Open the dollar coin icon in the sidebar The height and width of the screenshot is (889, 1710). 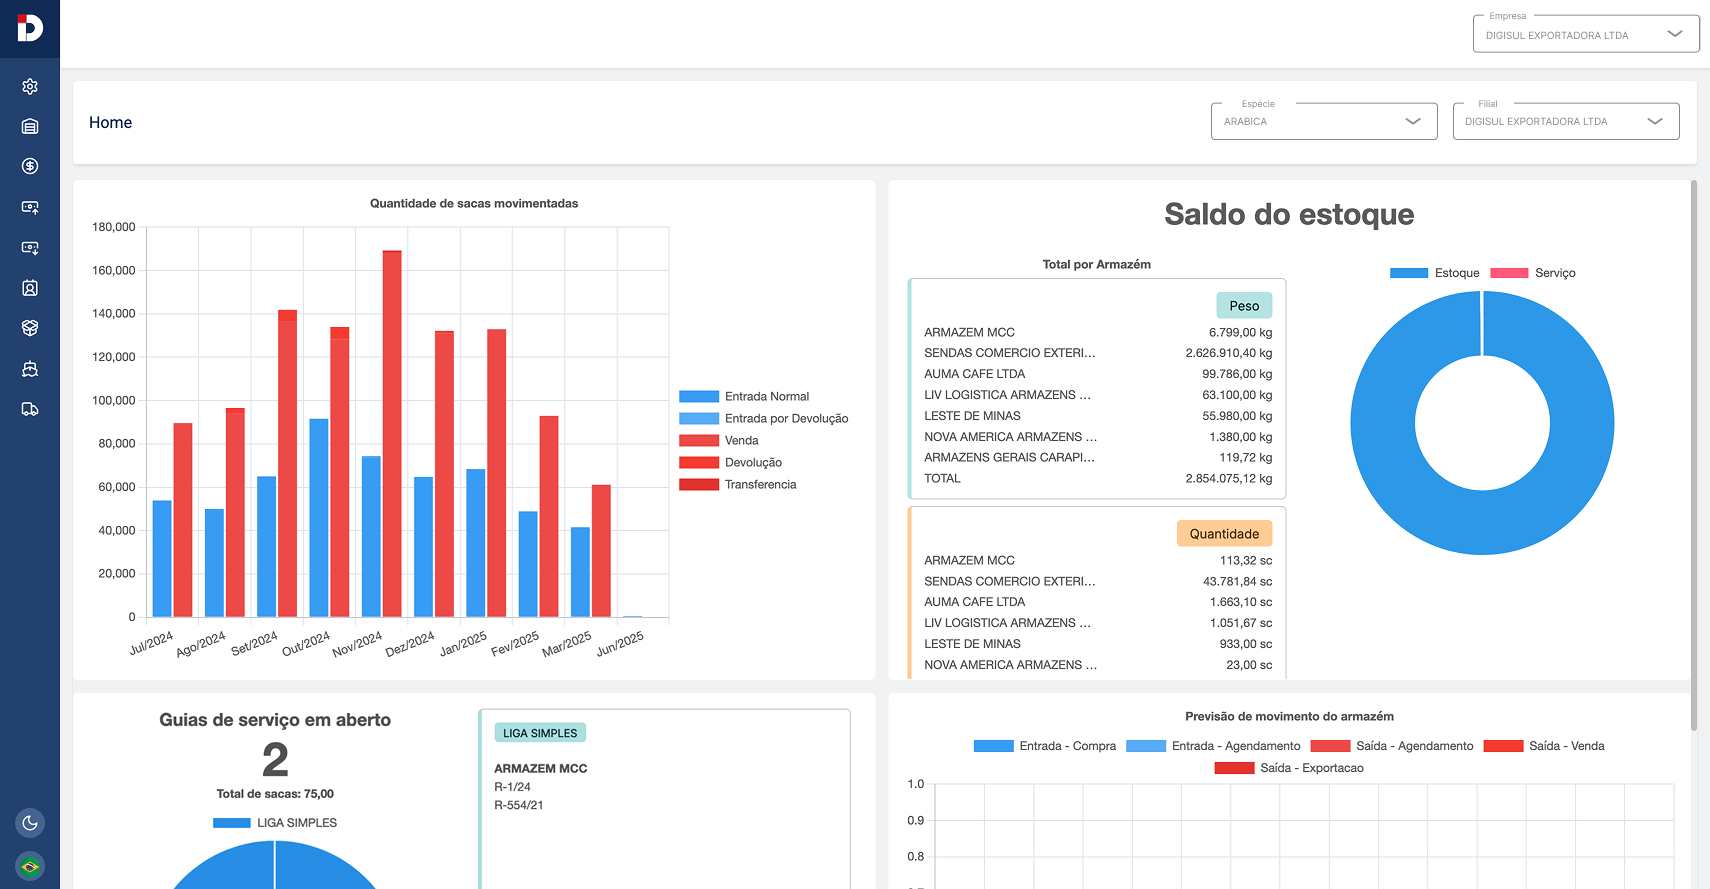point(30,166)
